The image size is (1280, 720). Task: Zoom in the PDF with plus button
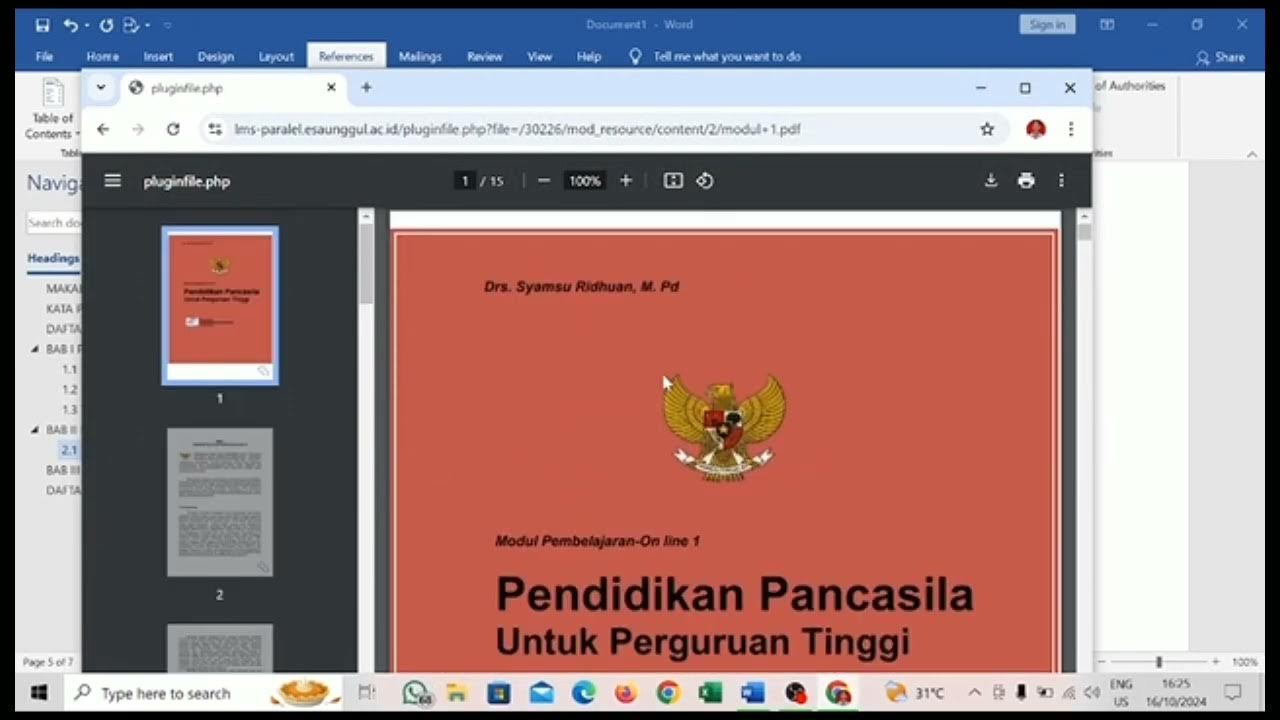coord(626,181)
